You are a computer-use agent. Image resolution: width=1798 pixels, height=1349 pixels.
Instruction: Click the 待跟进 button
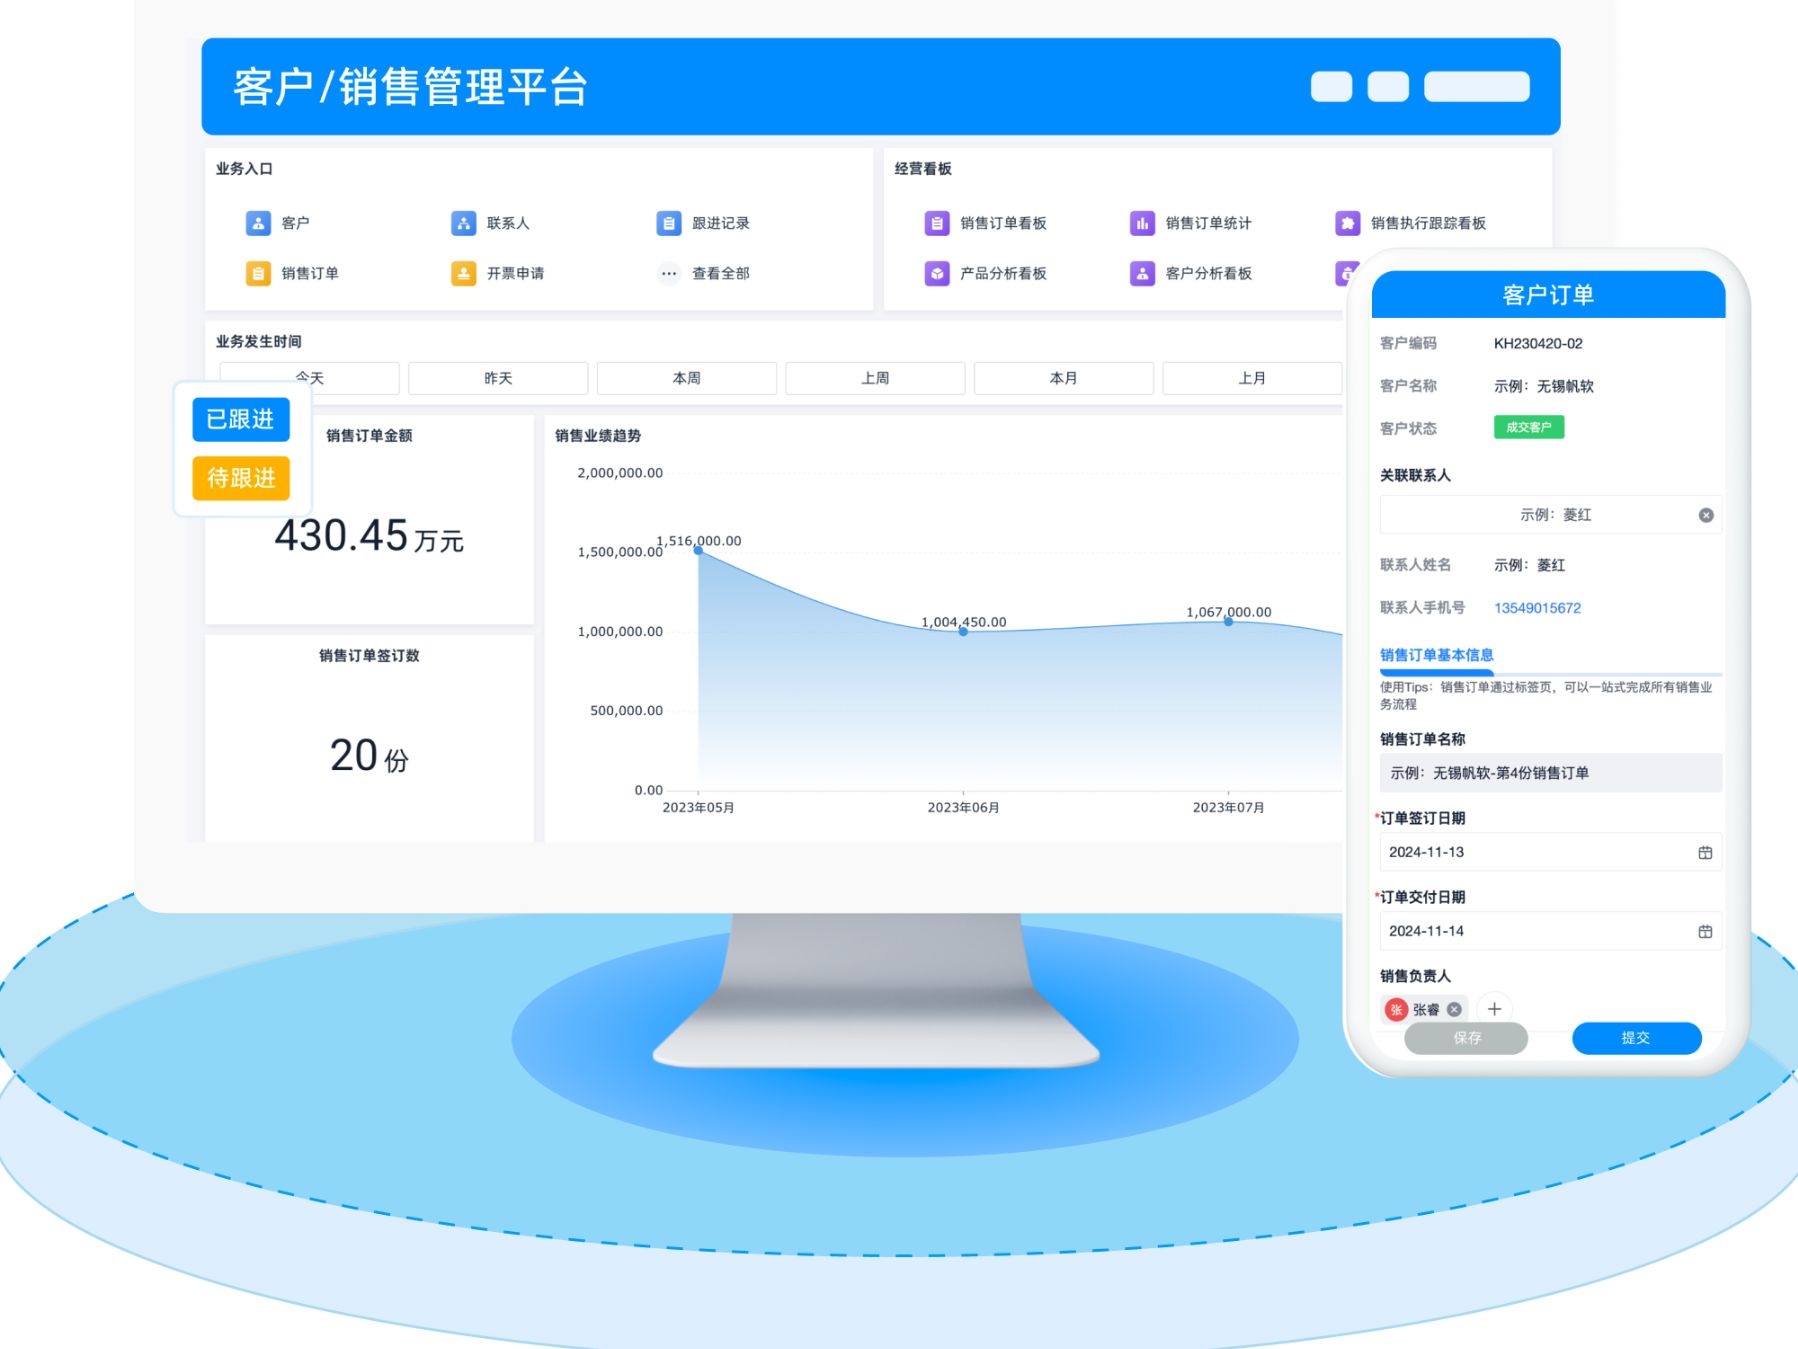click(x=241, y=478)
